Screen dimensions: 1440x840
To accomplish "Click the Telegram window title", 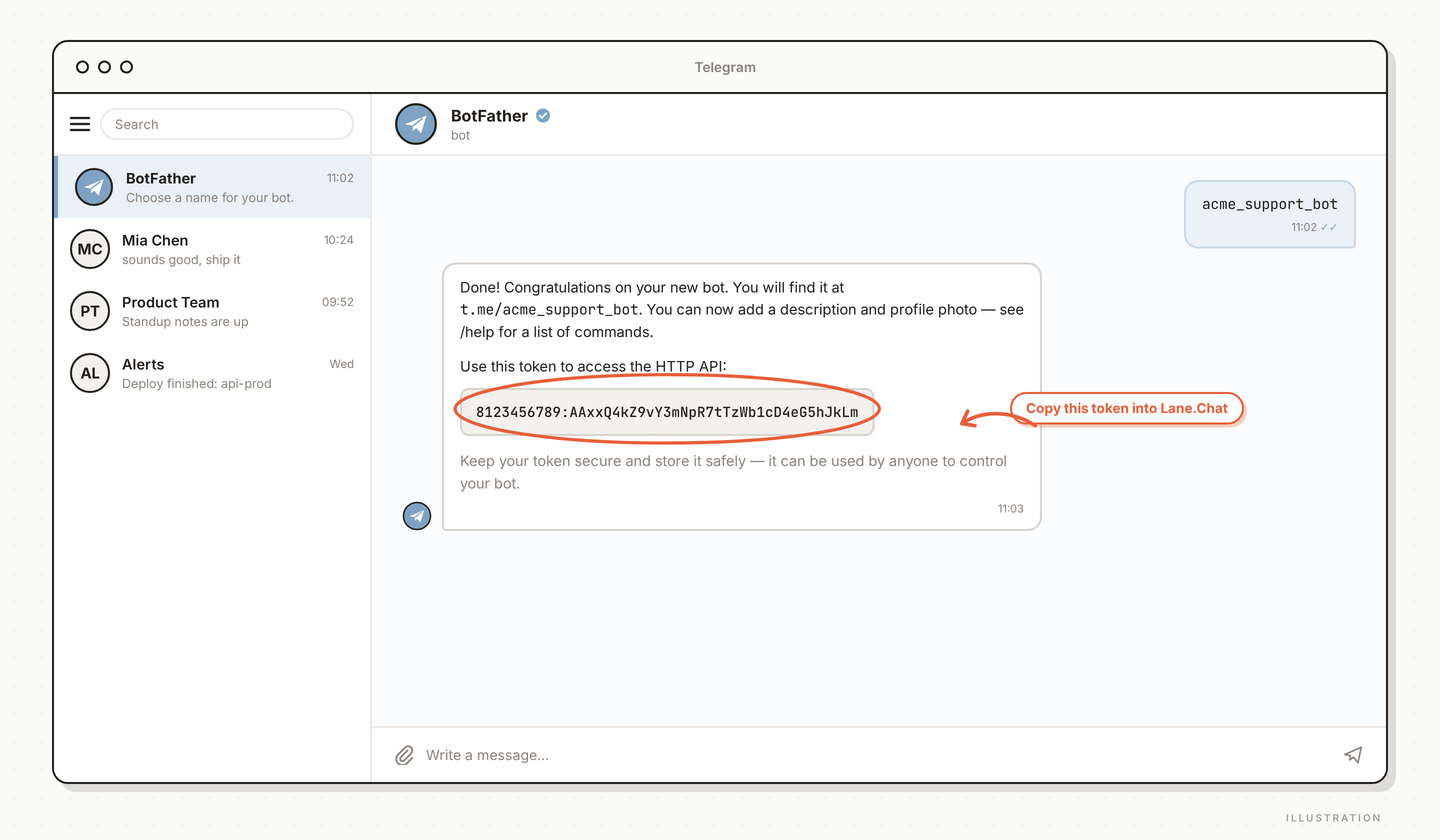I will [x=725, y=67].
